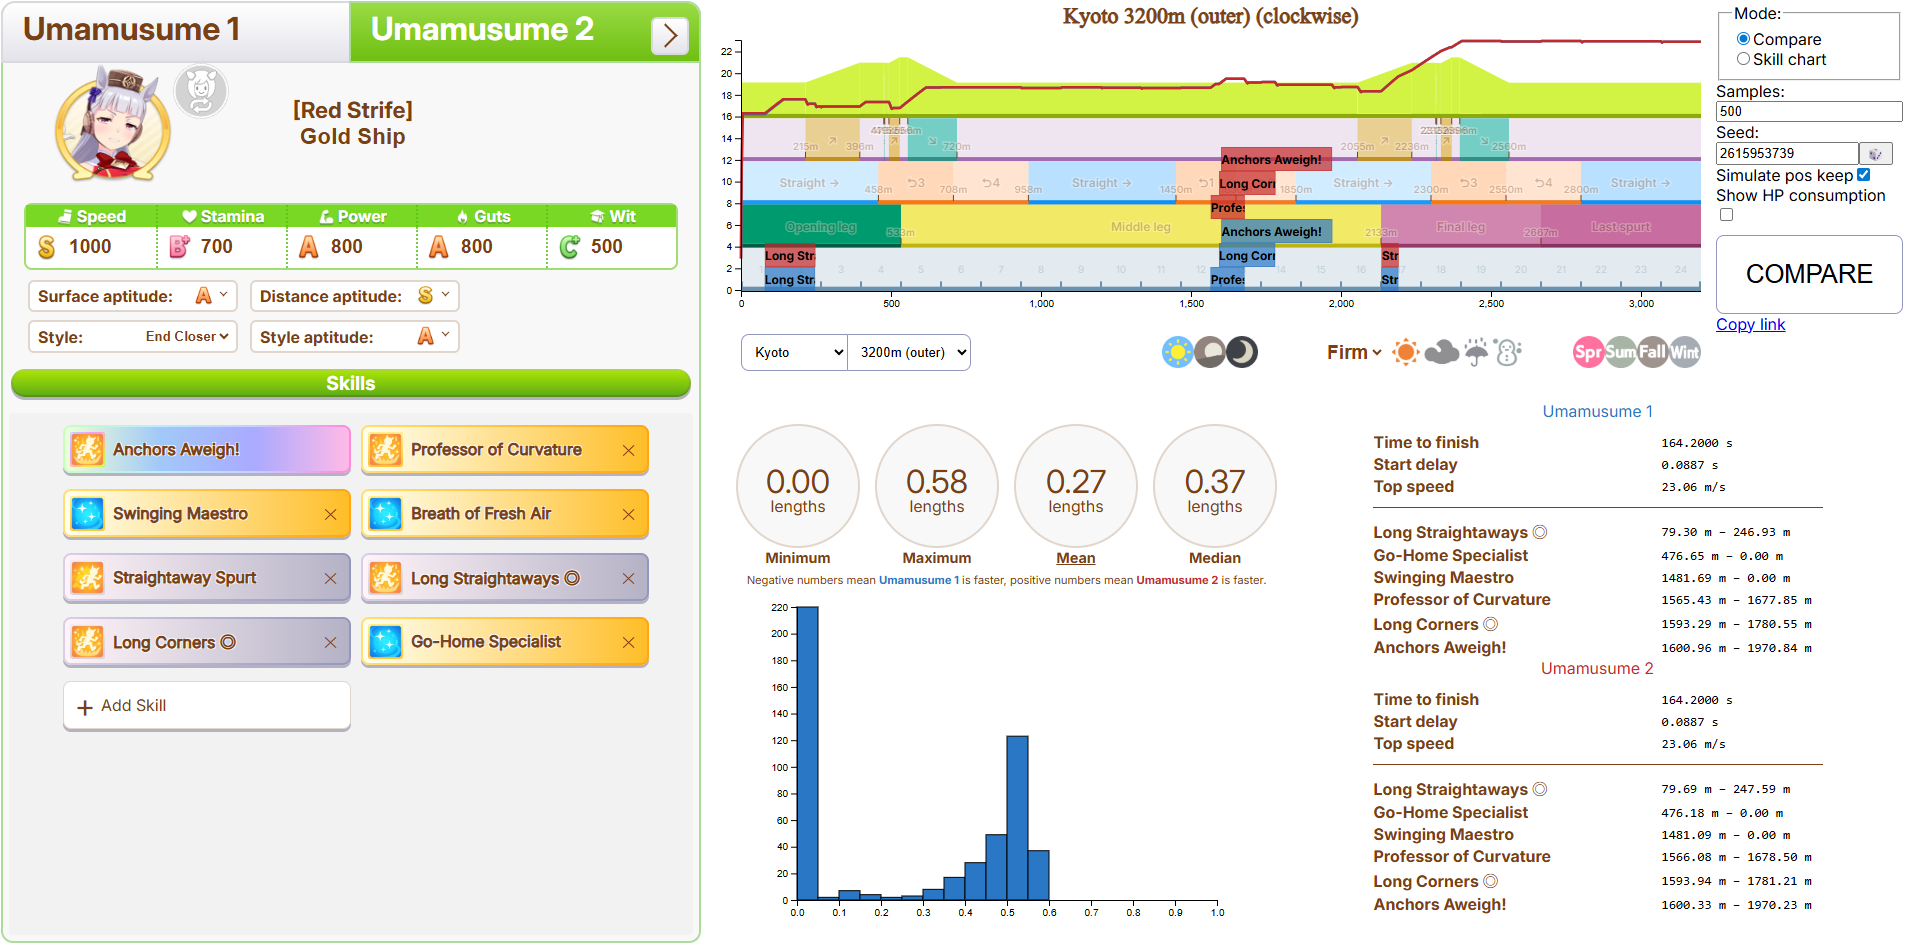Viewport: 1910px width, 952px height.
Task: Click Breath of Fresh Air skill icon
Action: point(385,514)
